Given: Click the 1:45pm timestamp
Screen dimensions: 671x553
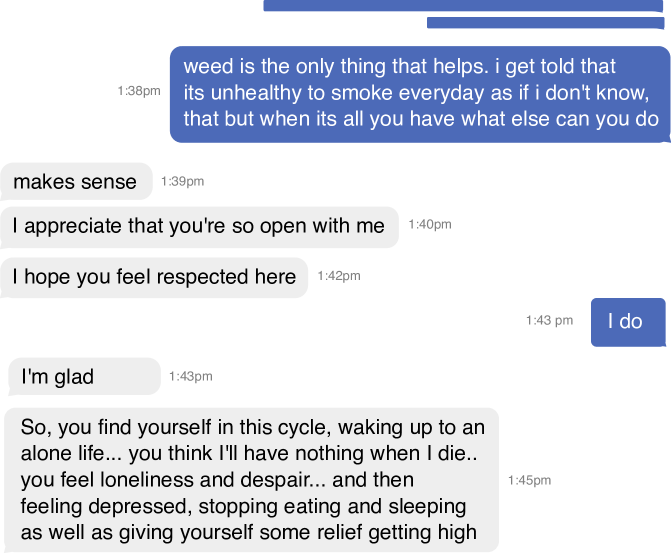Looking at the screenshot, I should pyautogui.click(x=529, y=480).
